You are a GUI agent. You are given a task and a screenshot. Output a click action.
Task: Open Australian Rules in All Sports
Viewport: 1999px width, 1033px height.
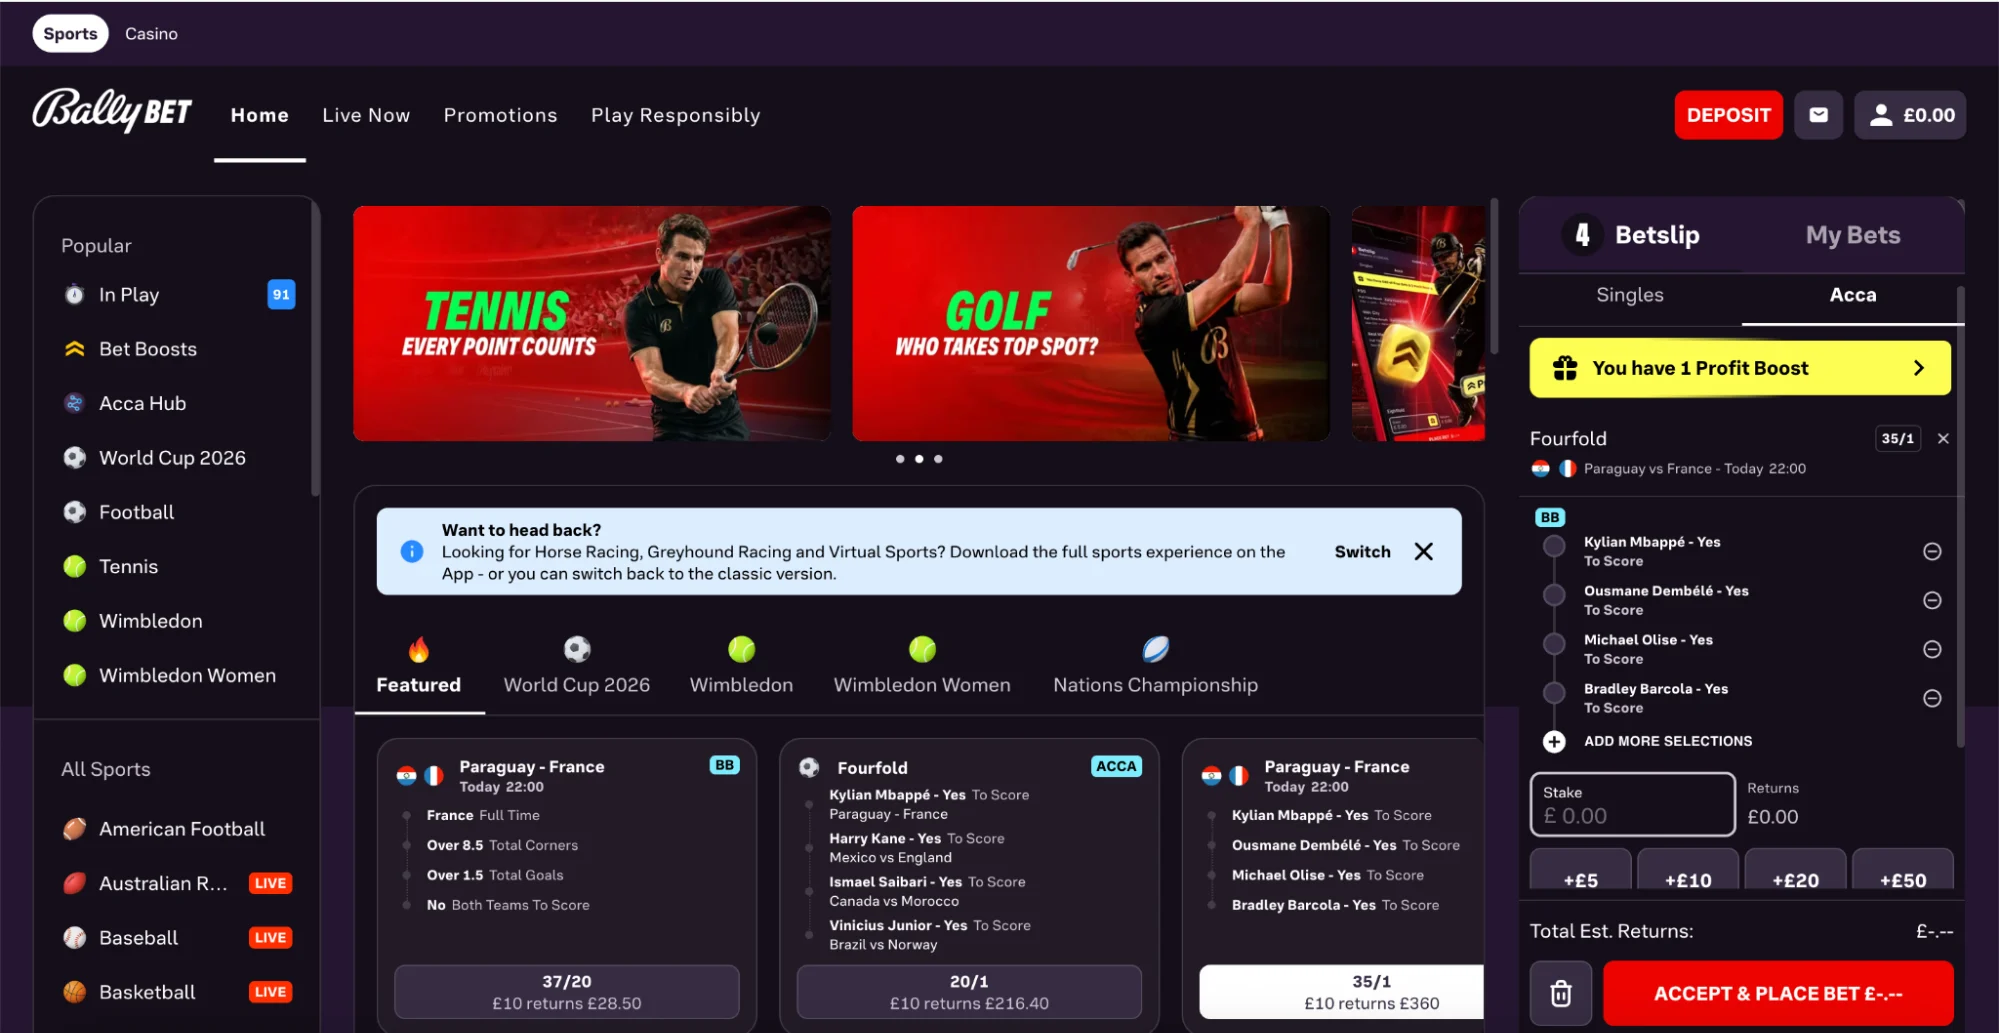point(178,883)
